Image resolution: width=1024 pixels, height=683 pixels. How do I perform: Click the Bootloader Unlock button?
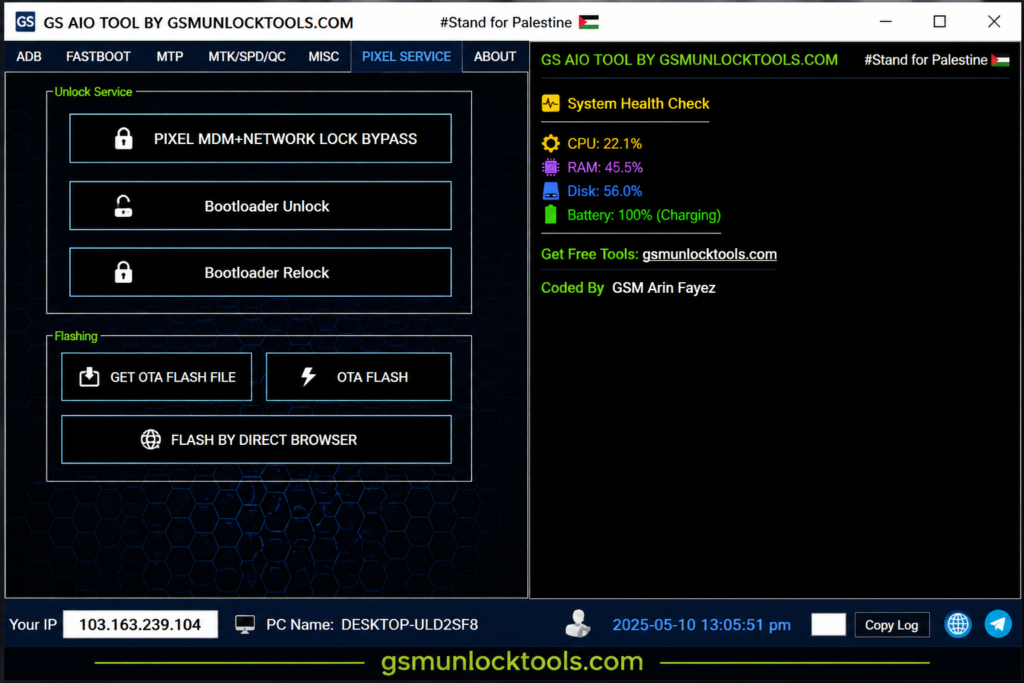coord(261,206)
